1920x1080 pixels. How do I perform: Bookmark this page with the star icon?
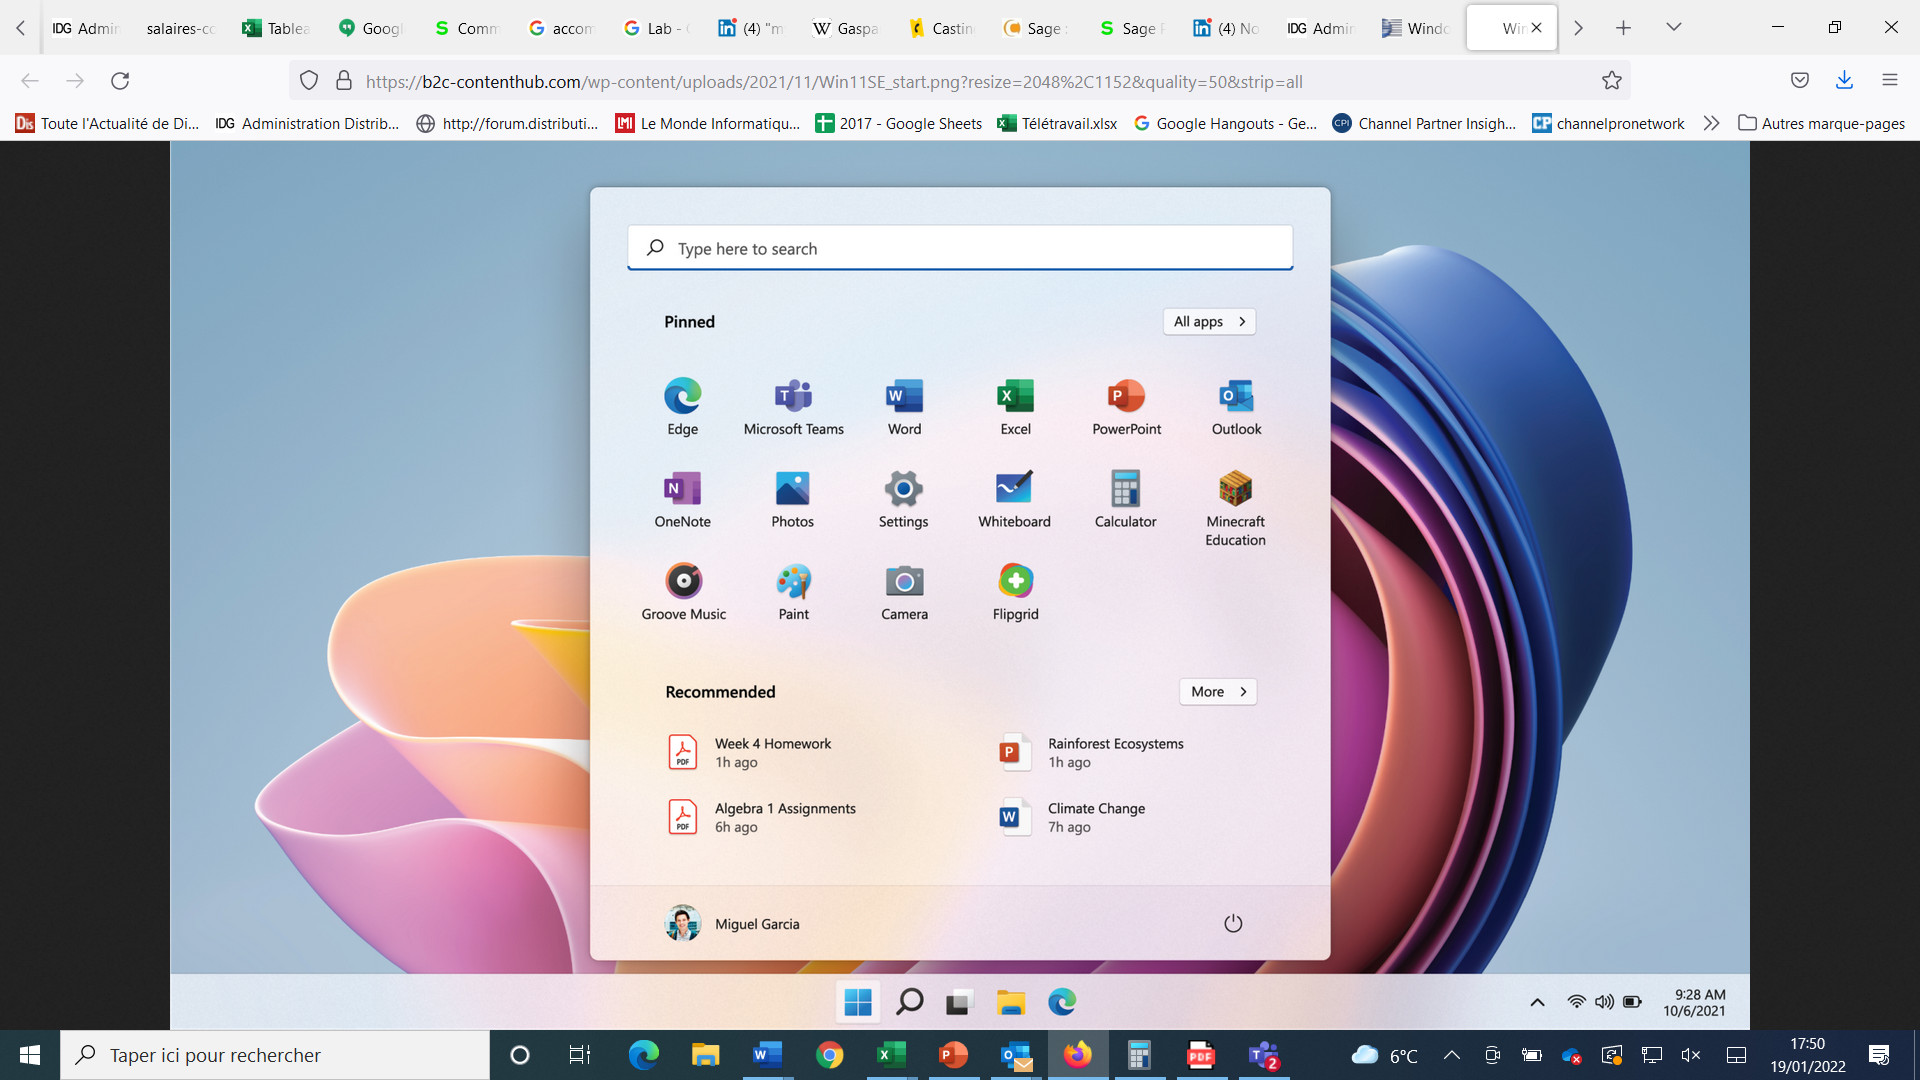click(x=1611, y=81)
